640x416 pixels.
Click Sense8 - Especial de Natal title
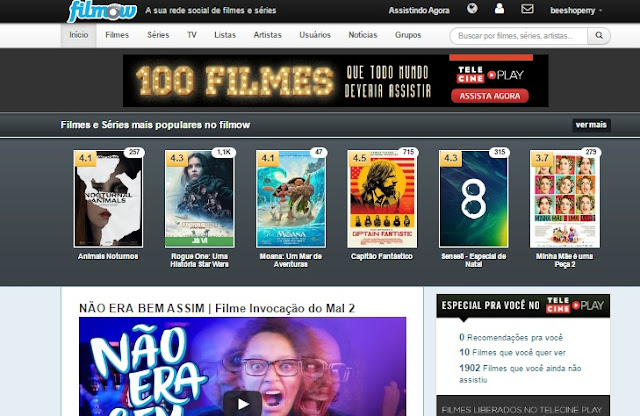473,260
